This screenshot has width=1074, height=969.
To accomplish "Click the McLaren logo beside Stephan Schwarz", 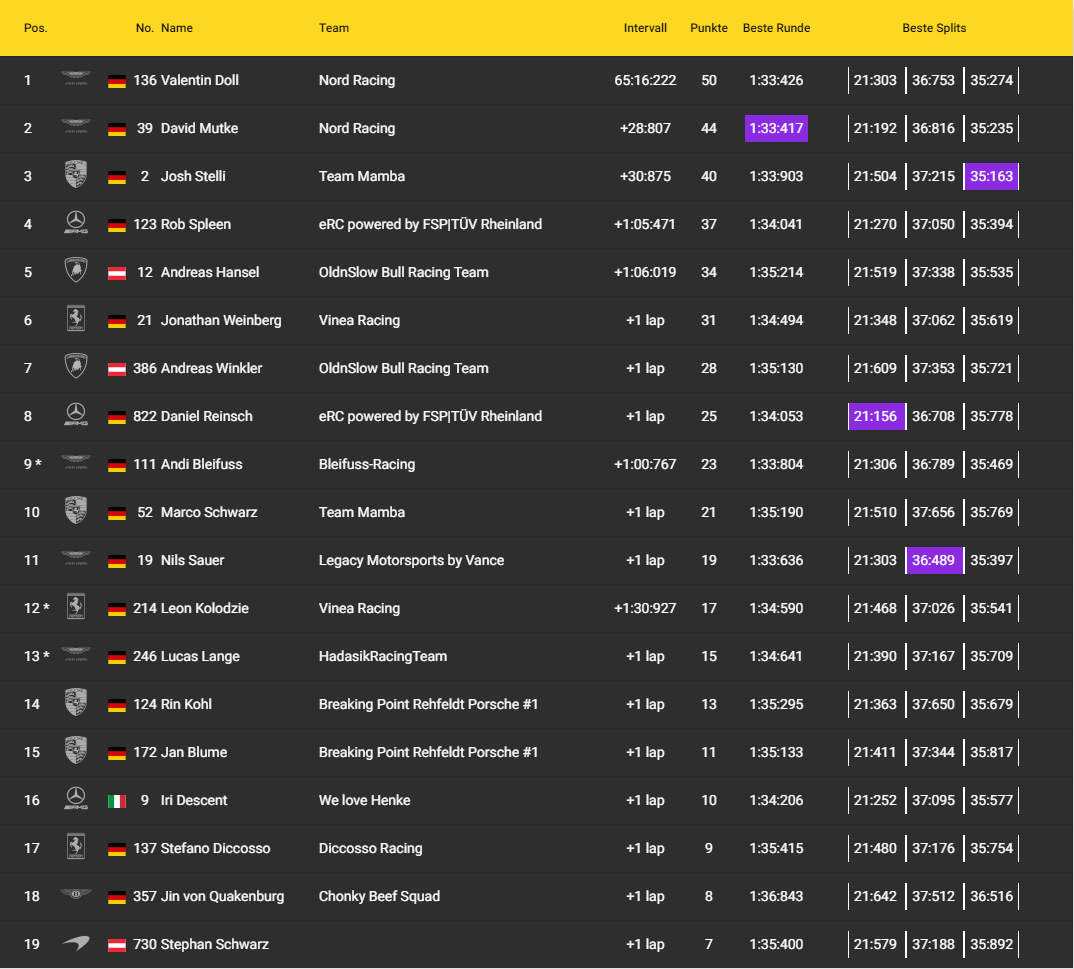I will (75, 943).
